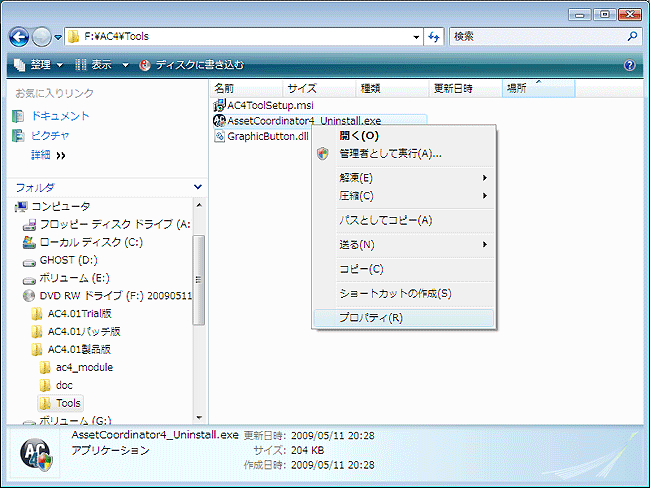This screenshot has height=488, width=650.
Task: Click the ドキュメント favorite link icon
Action: click(19, 116)
